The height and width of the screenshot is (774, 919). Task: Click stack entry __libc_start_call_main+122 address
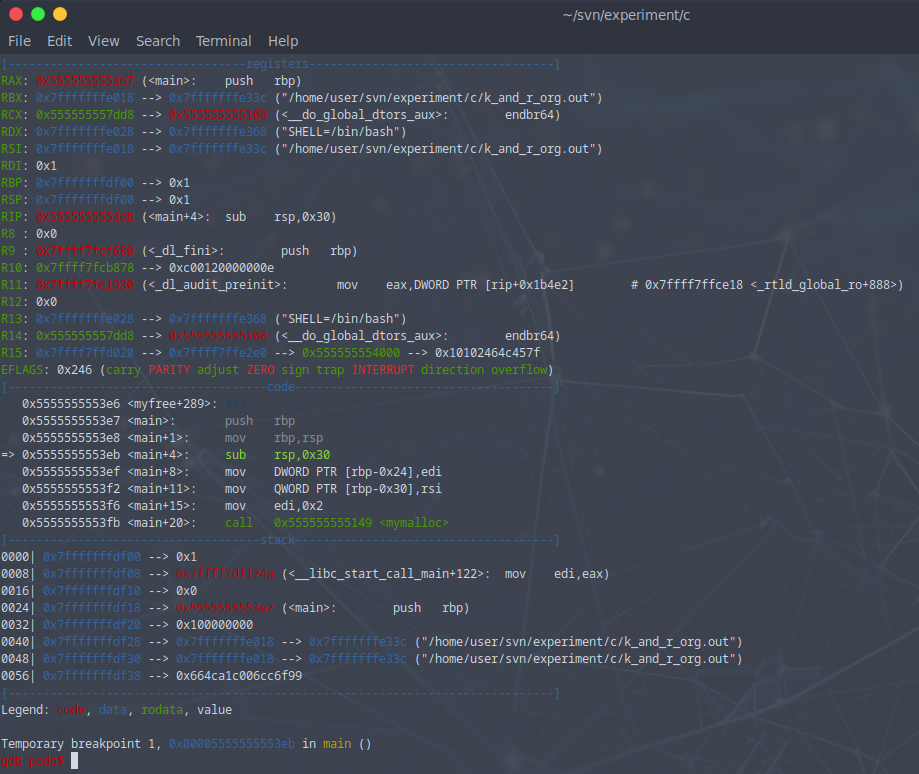point(225,574)
